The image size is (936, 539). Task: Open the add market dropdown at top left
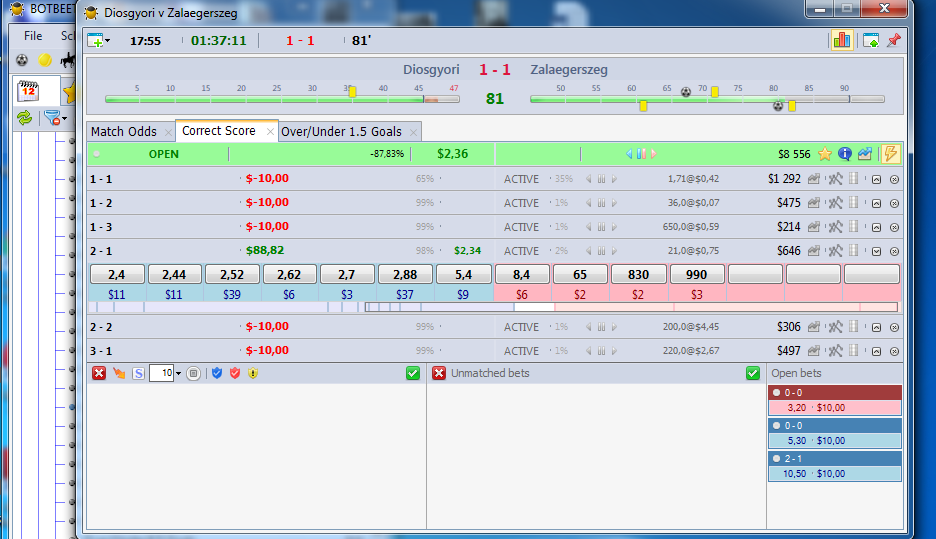(98, 41)
